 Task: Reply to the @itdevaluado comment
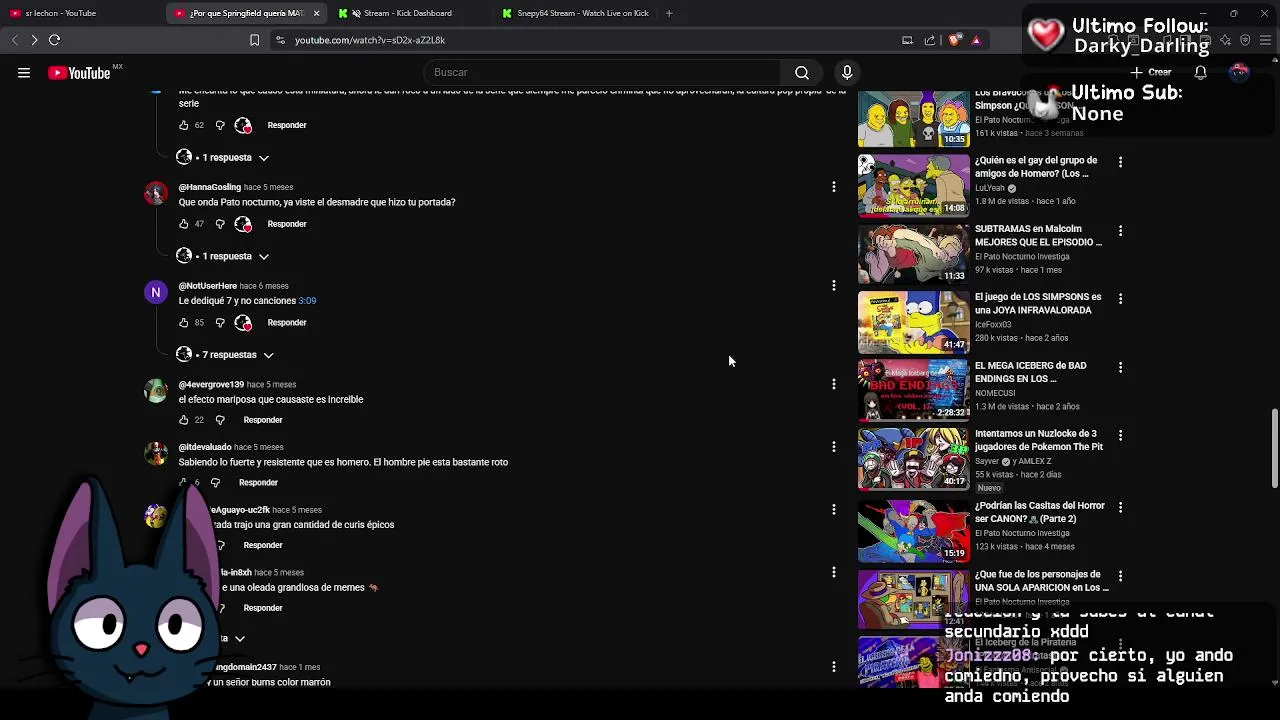coord(258,483)
